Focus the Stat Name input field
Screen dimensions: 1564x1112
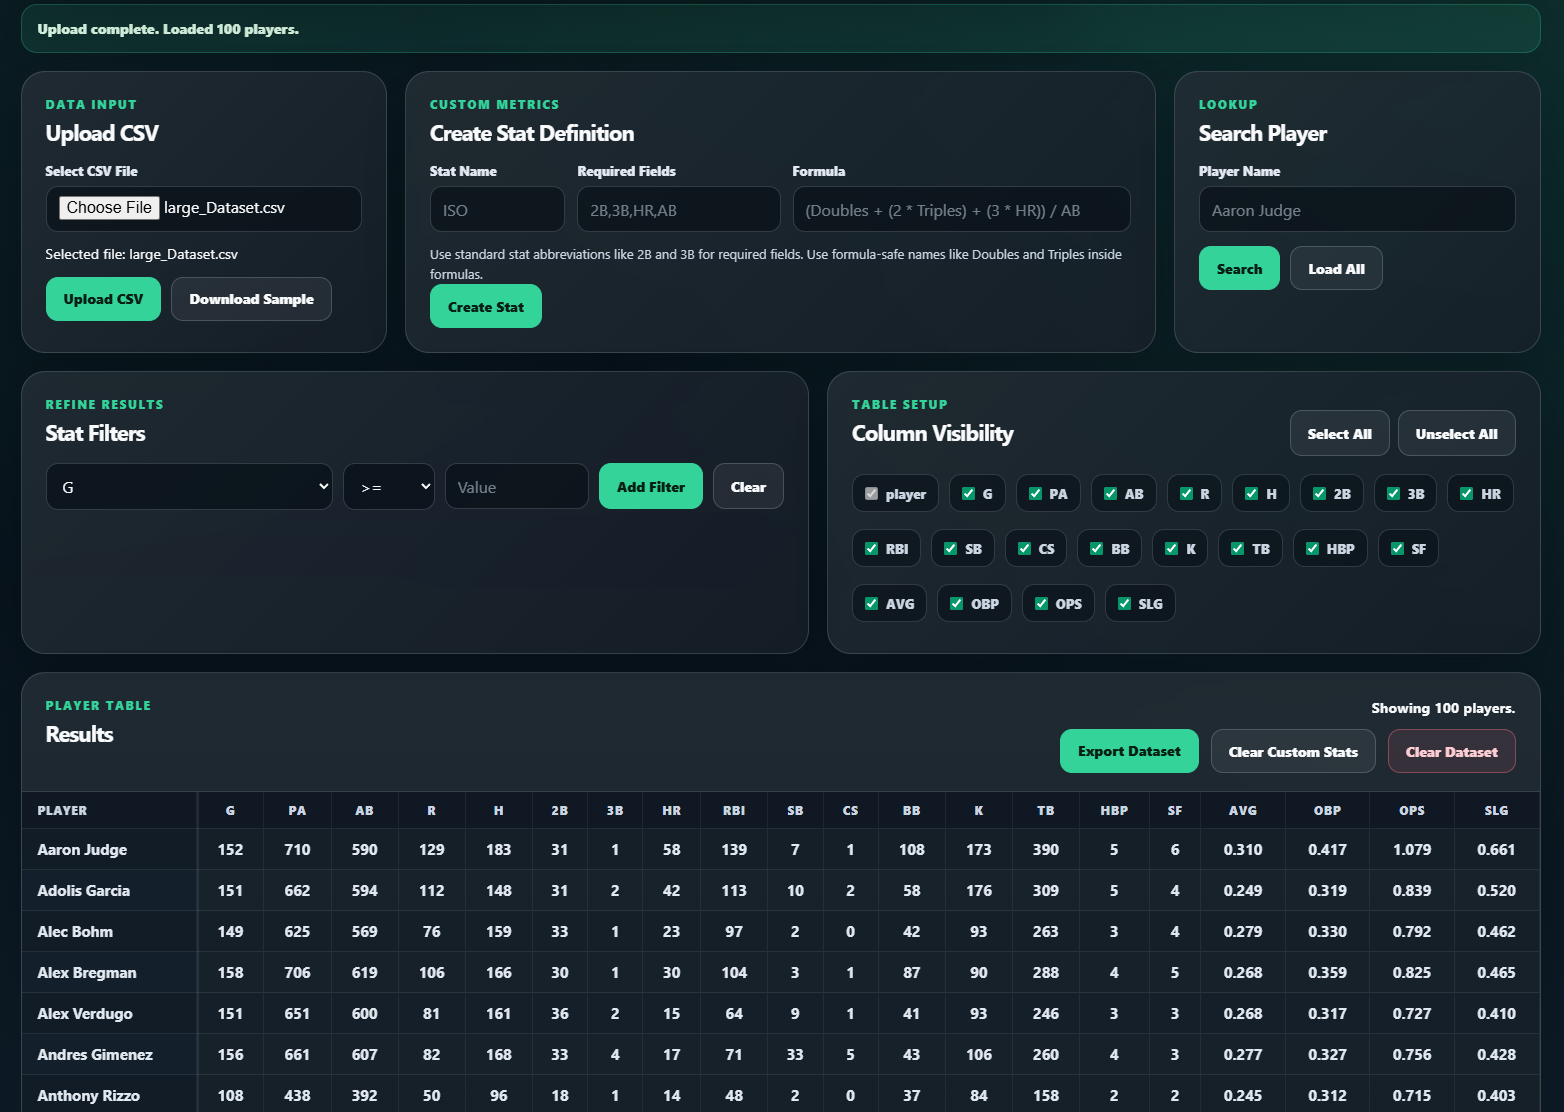497,210
